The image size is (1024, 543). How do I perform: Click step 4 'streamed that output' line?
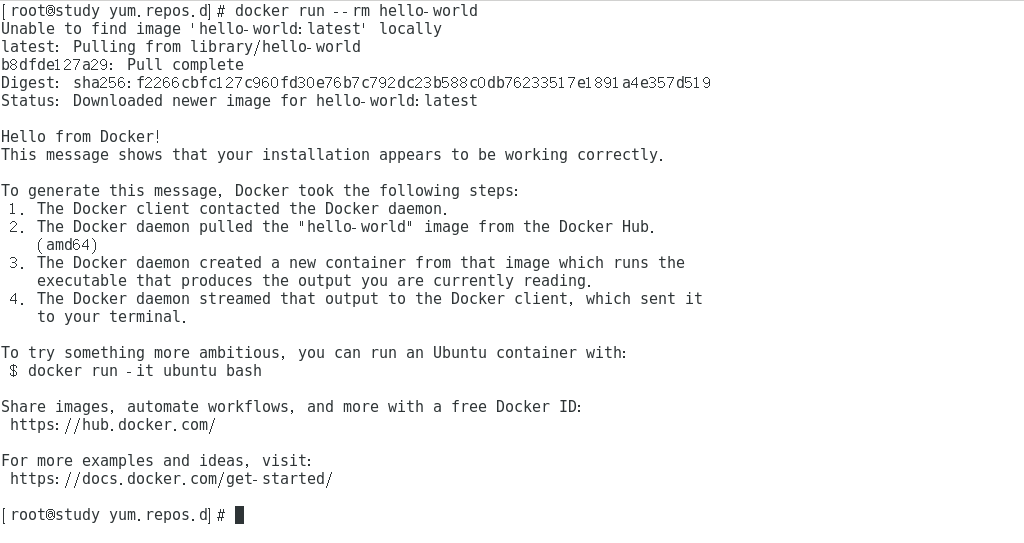tap(356, 299)
